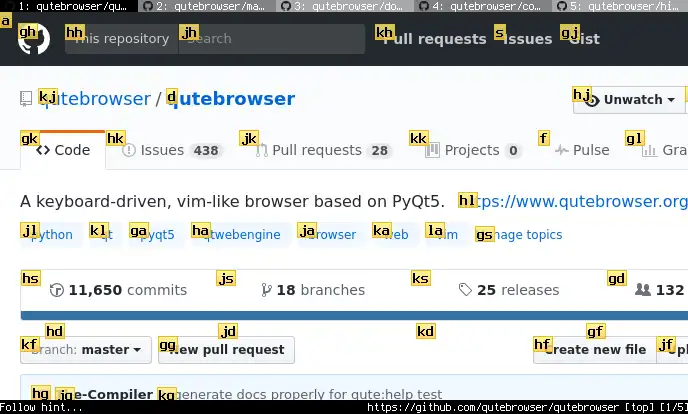The height and width of the screenshot is (414, 688).
Task: Click the Issues count 438 badge
Action: click(206, 150)
